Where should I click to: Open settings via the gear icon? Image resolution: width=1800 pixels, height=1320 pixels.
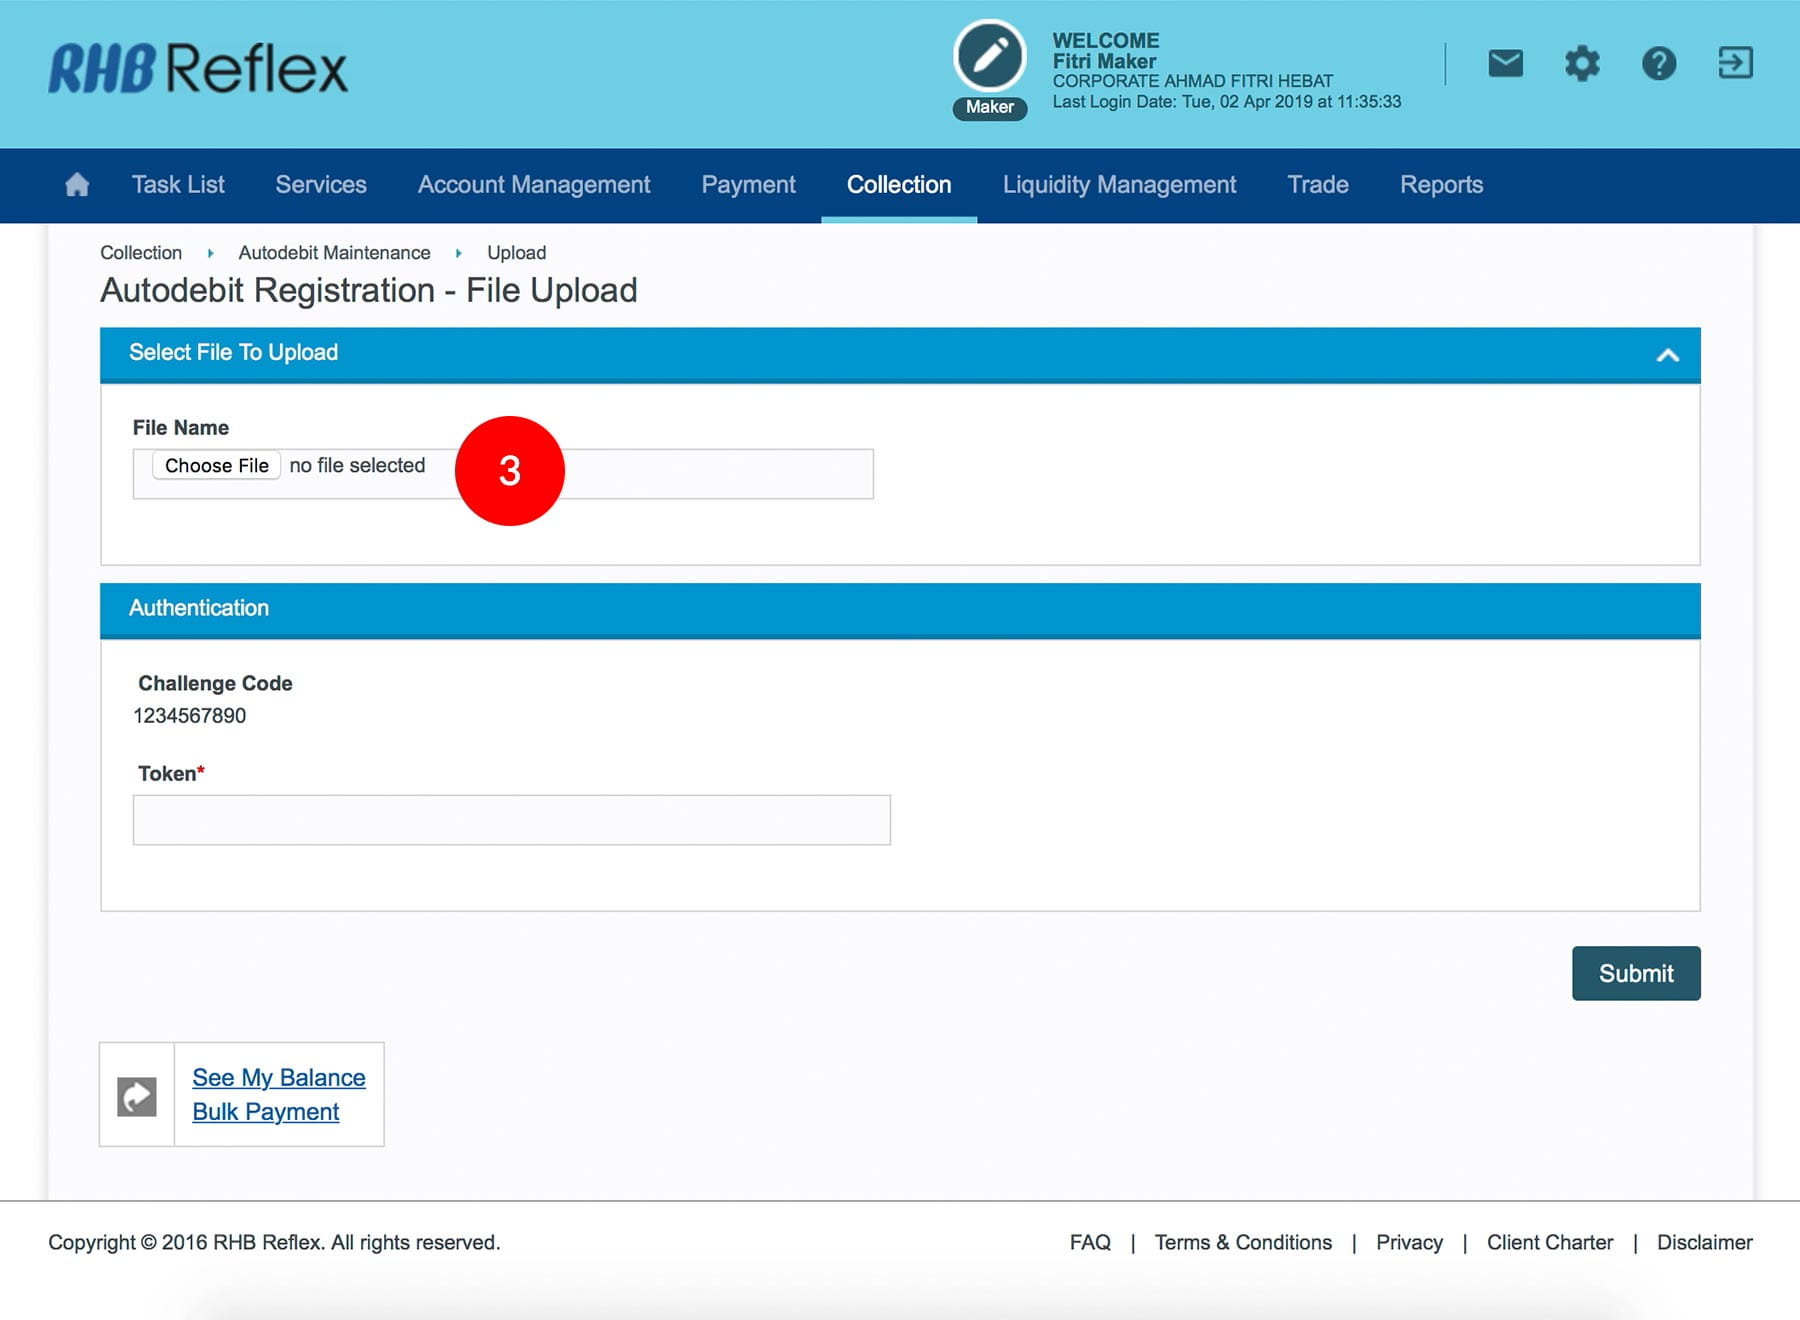(1581, 64)
